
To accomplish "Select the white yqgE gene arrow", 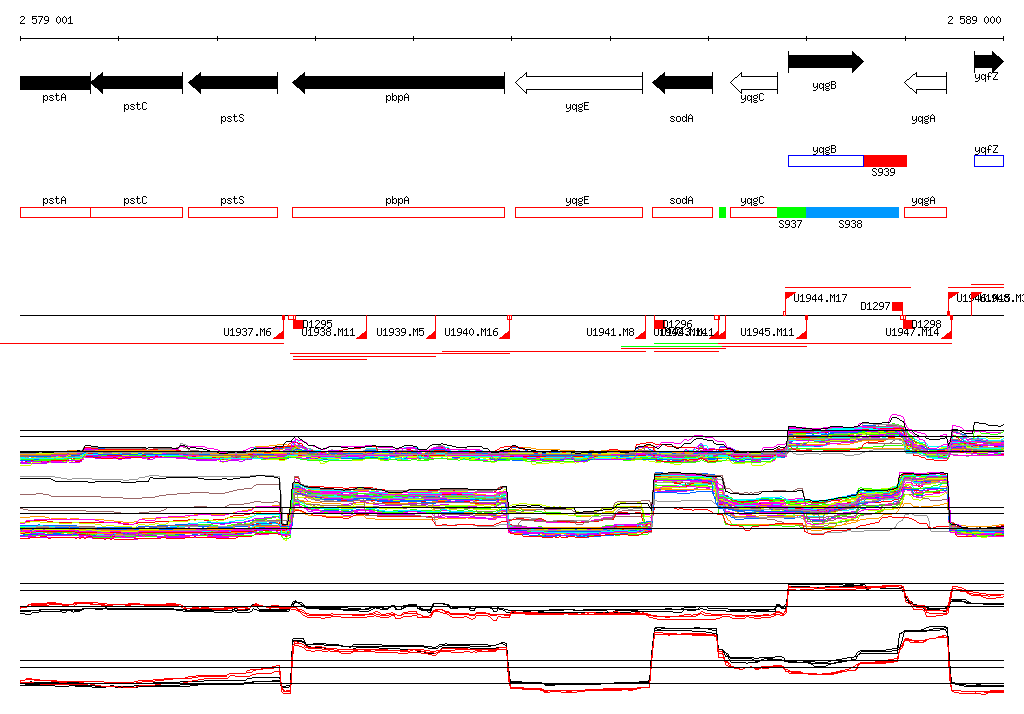I will click(579, 83).
